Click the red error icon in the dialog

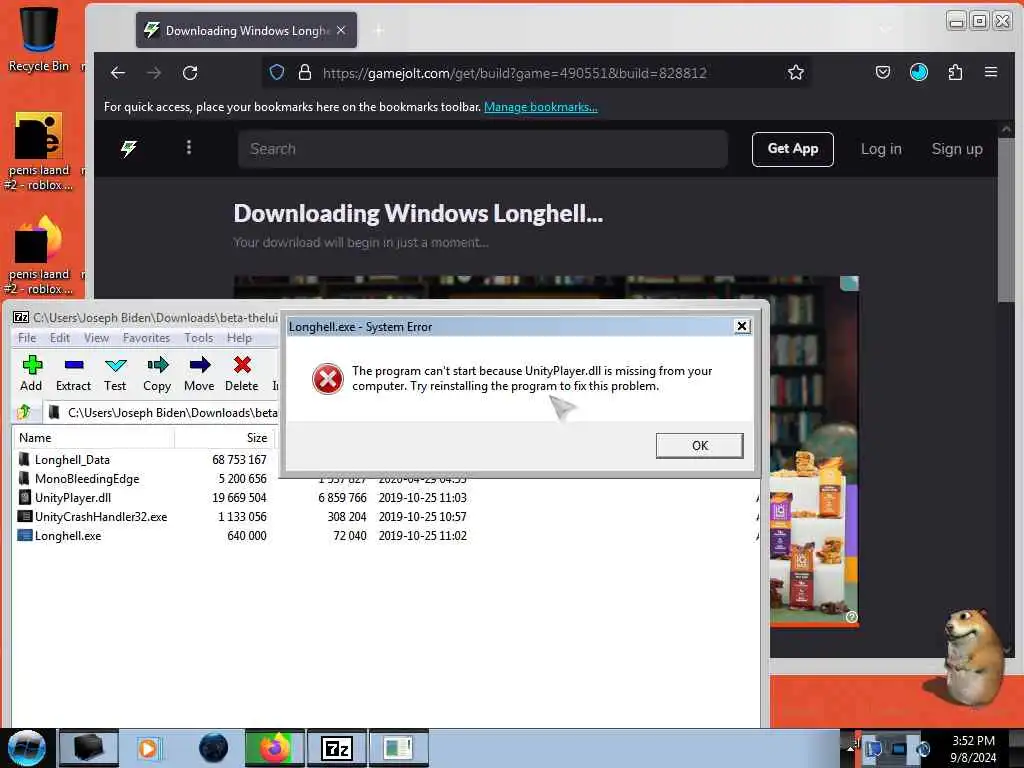(x=328, y=379)
